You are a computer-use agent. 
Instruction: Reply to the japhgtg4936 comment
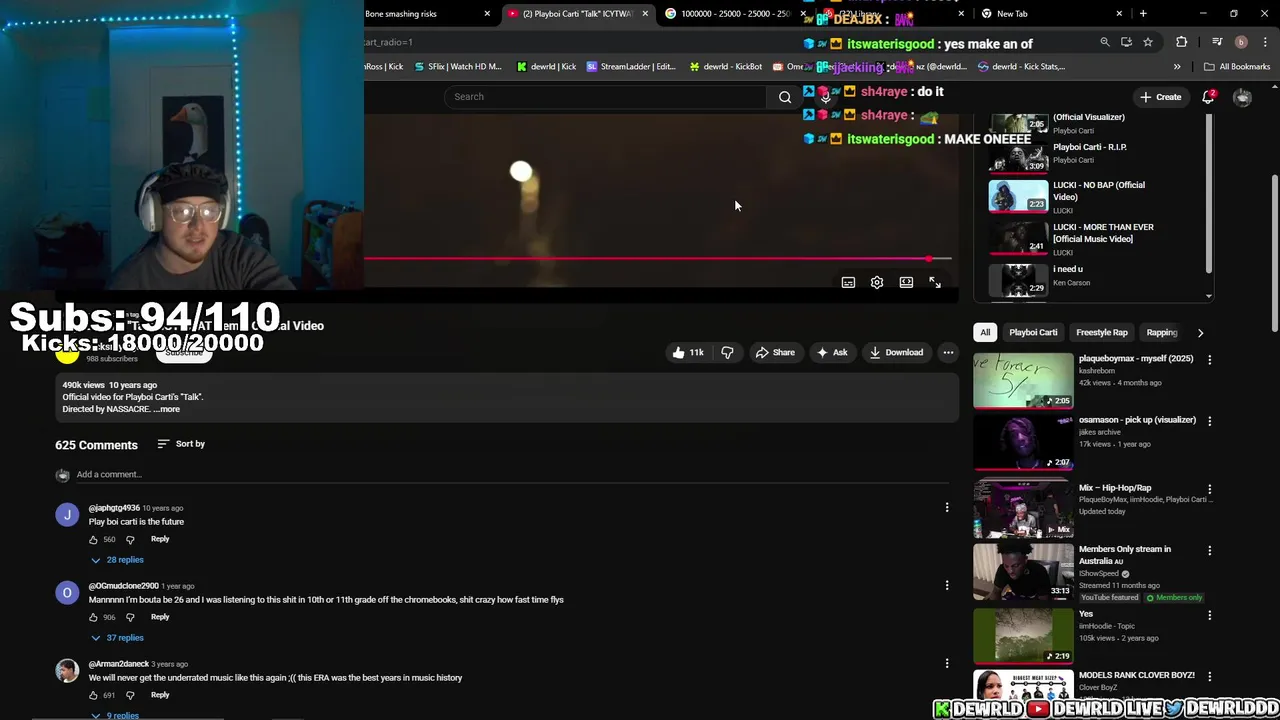(160, 539)
